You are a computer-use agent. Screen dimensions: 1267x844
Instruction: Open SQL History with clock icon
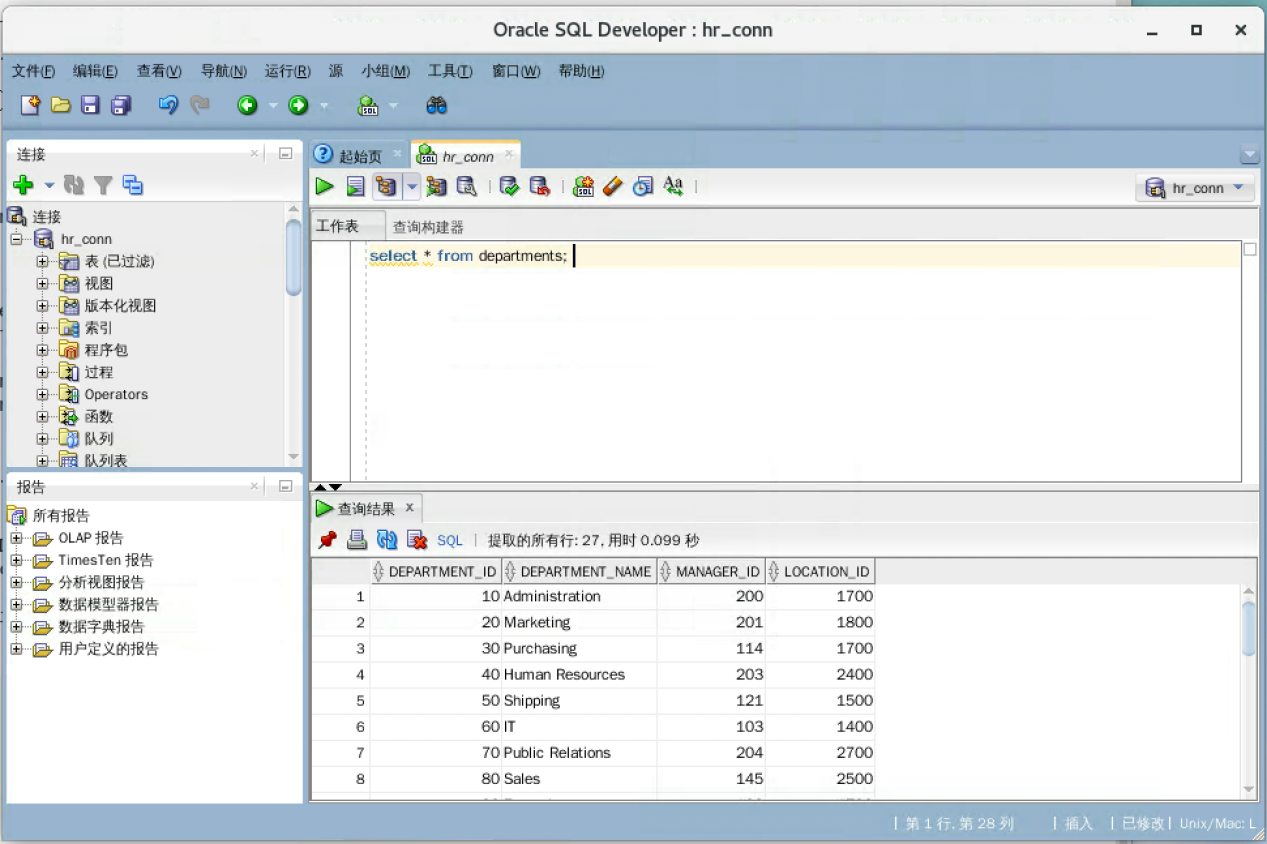(x=643, y=186)
